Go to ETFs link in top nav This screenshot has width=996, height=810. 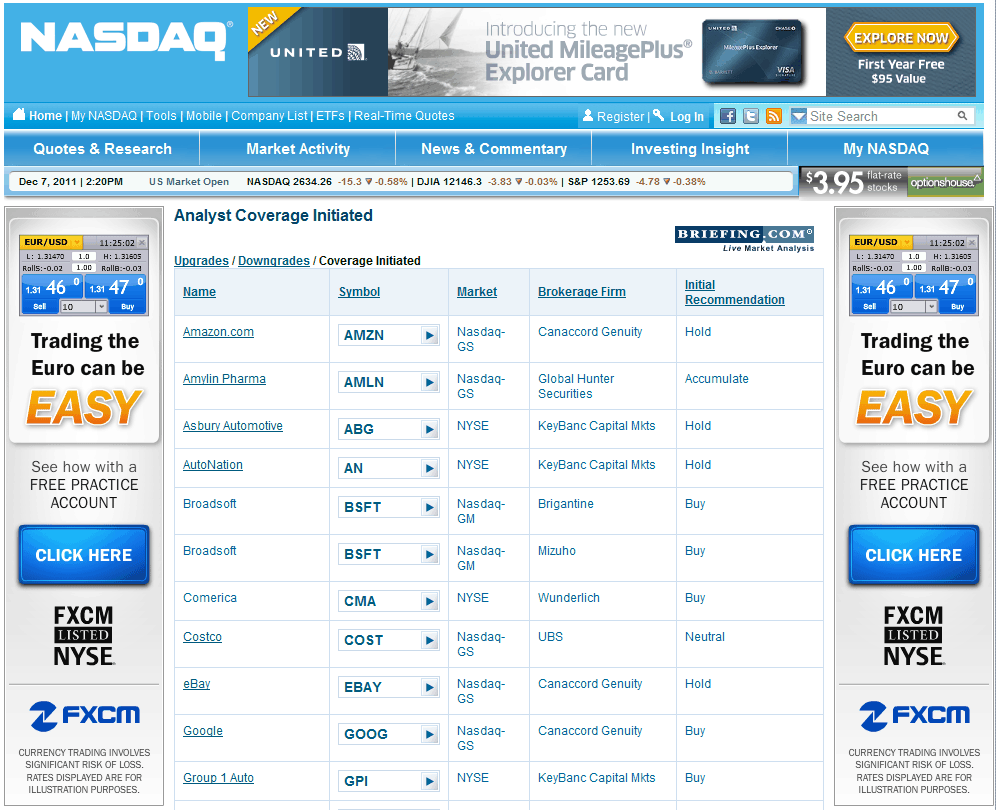[330, 116]
